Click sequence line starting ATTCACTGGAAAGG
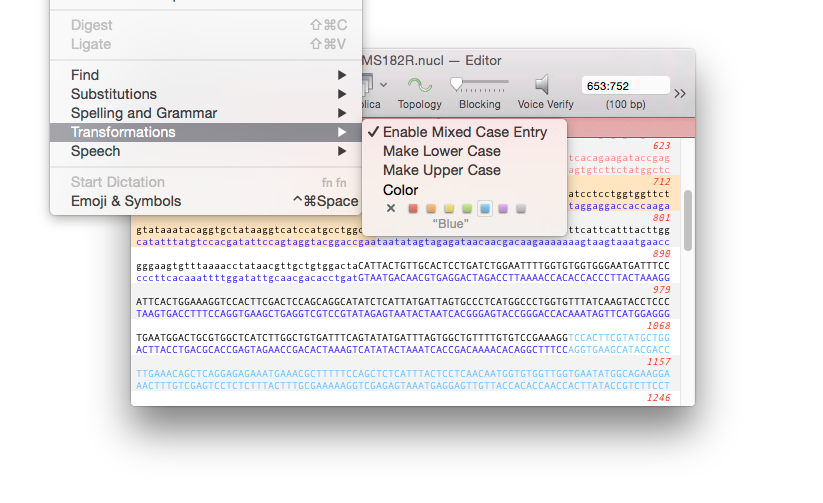 tap(403, 302)
